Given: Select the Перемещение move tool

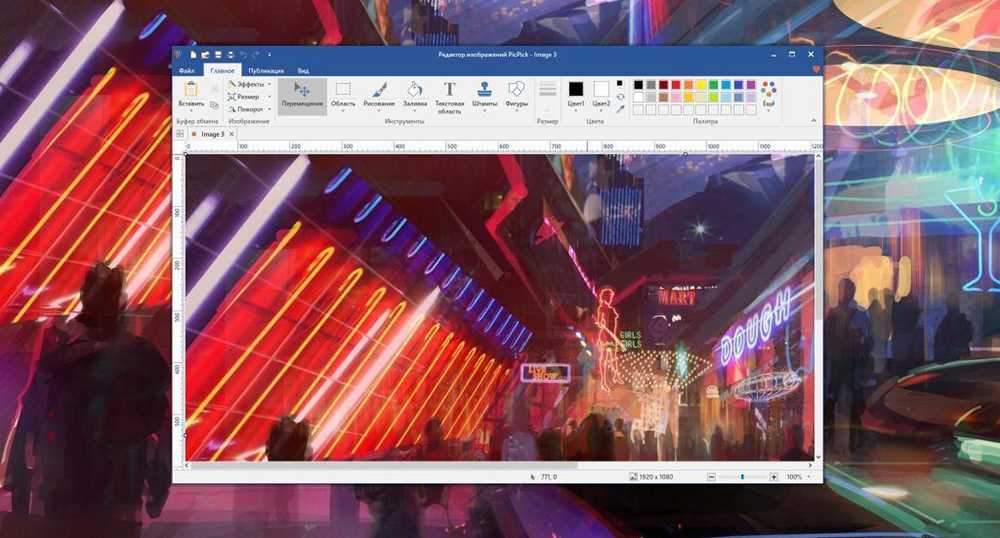Looking at the screenshot, I should pyautogui.click(x=302, y=94).
